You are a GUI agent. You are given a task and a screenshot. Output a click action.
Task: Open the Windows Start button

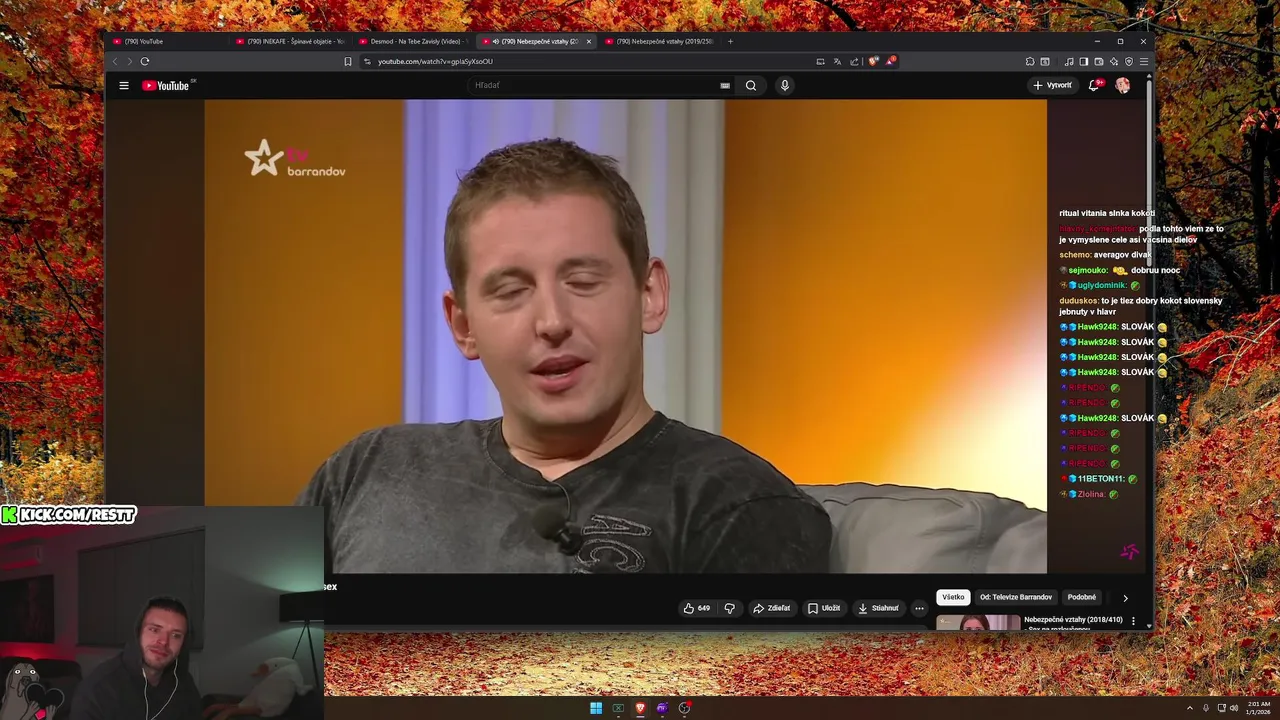point(596,708)
